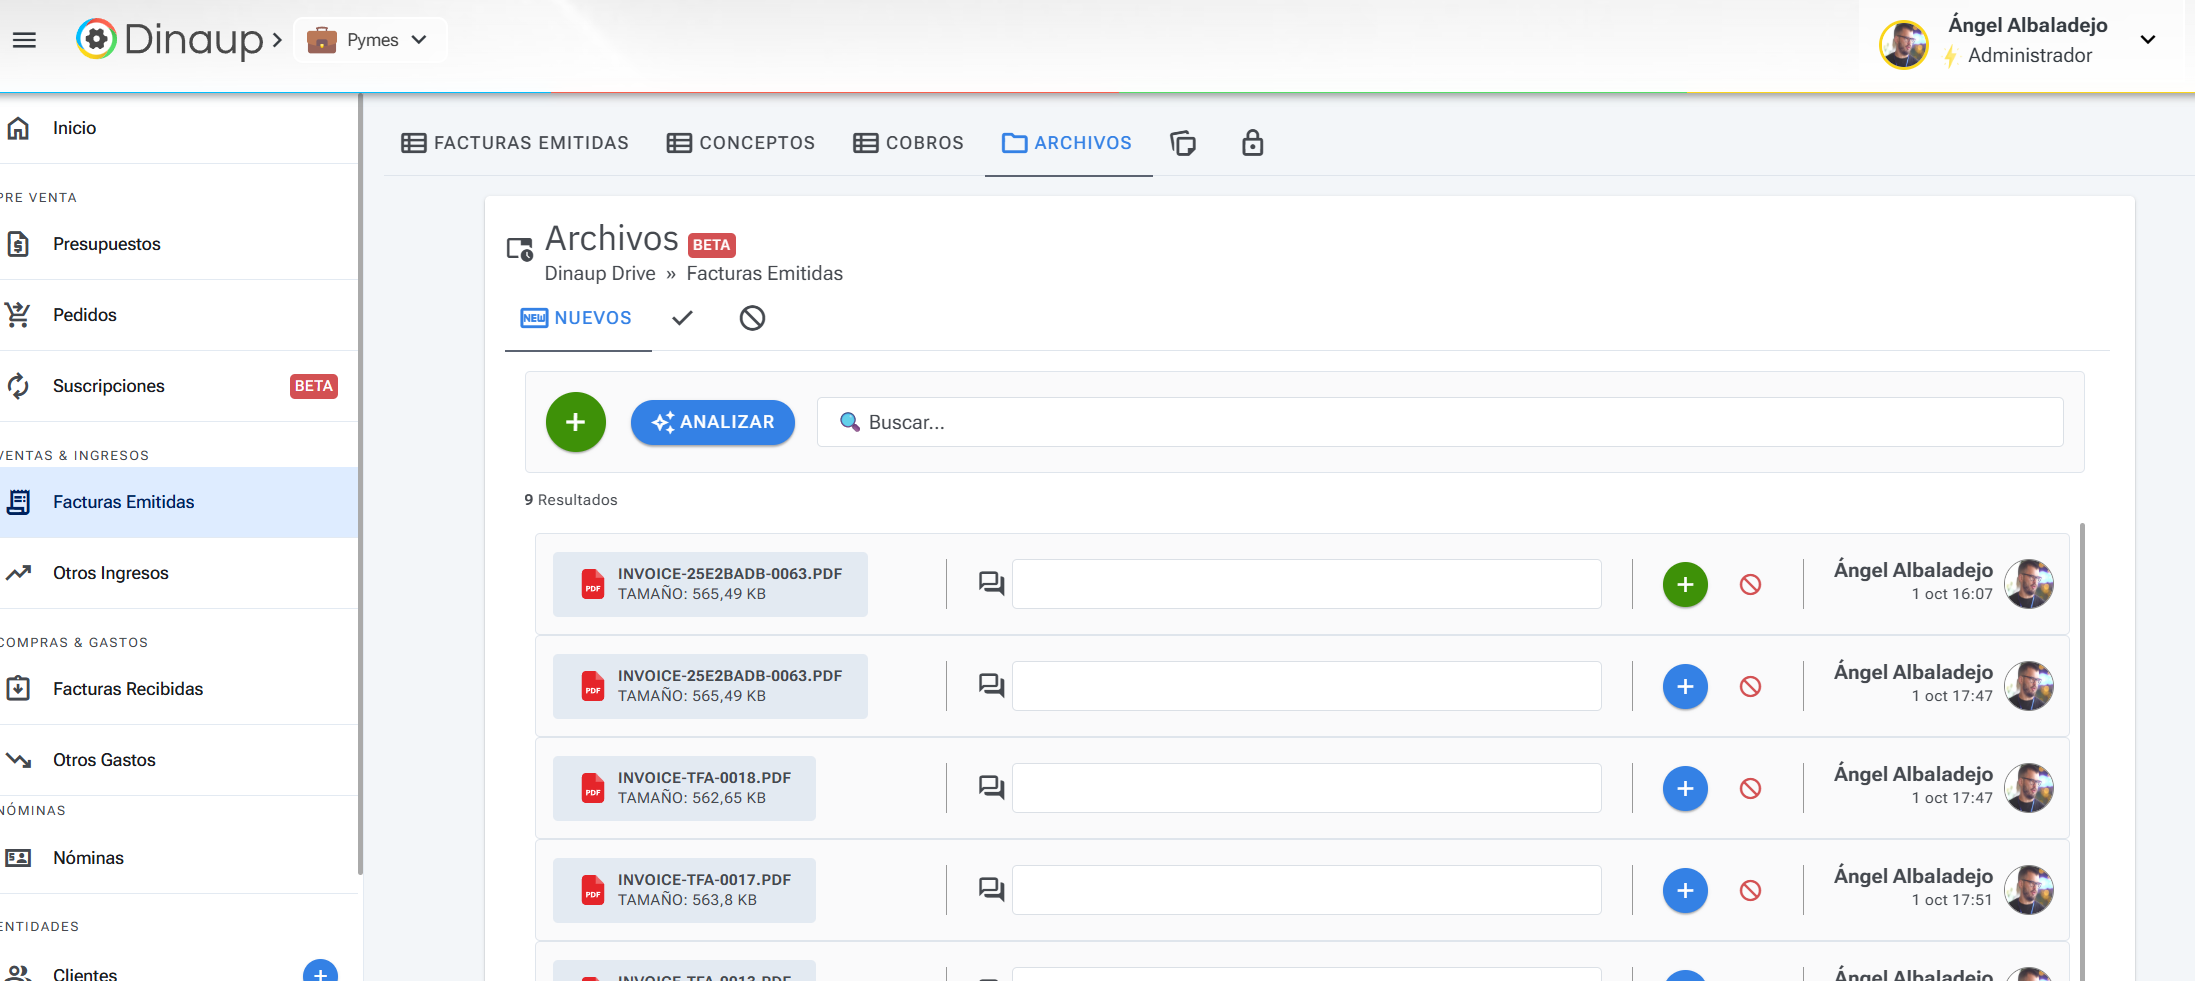Click the file list vertical scrollbar

tap(2082, 750)
